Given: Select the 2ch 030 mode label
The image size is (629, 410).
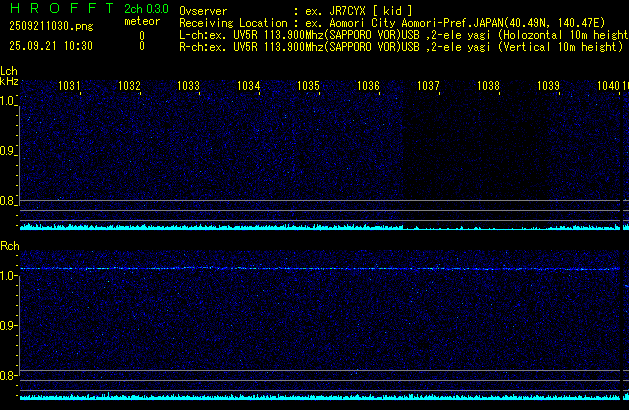Looking at the screenshot, I should (147, 9).
